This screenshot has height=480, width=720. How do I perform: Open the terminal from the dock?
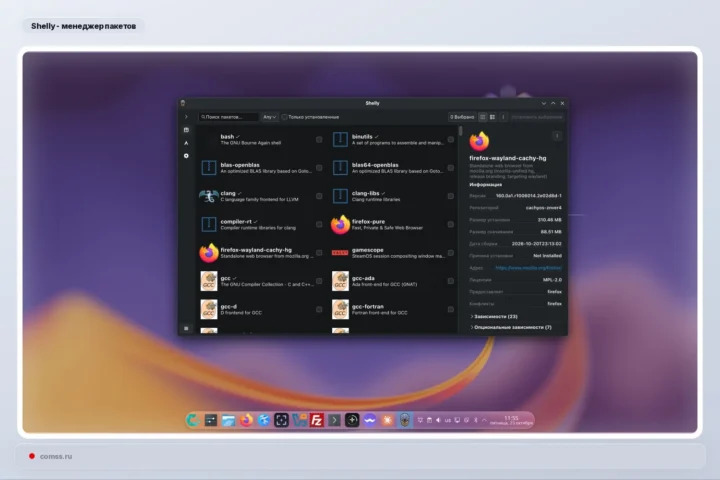click(x=334, y=420)
